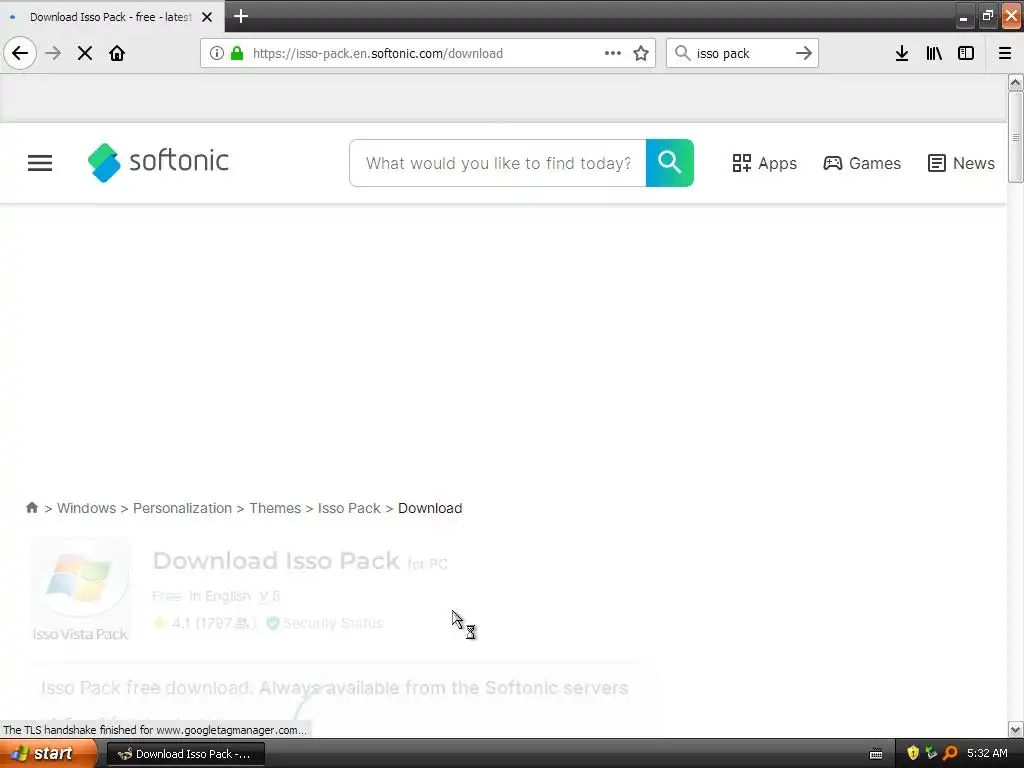Go back with the browser back arrow
Viewport: 1024px width, 768px height.
tap(20, 53)
